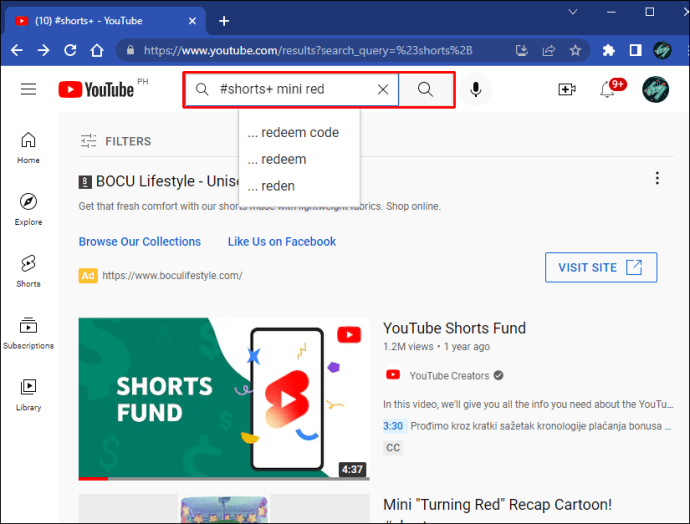Screen dimensions: 690x524
Task: Click the Turning Red video thumbnail
Action: tap(224, 509)
